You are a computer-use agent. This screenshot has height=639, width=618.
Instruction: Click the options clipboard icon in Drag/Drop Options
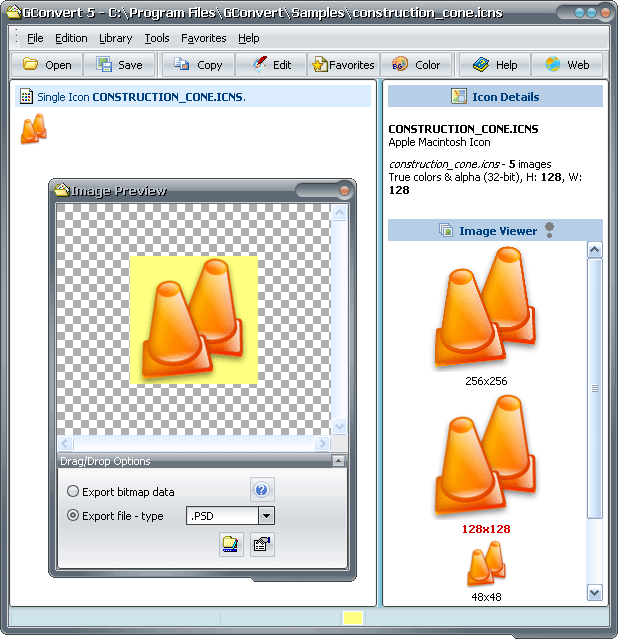262,544
